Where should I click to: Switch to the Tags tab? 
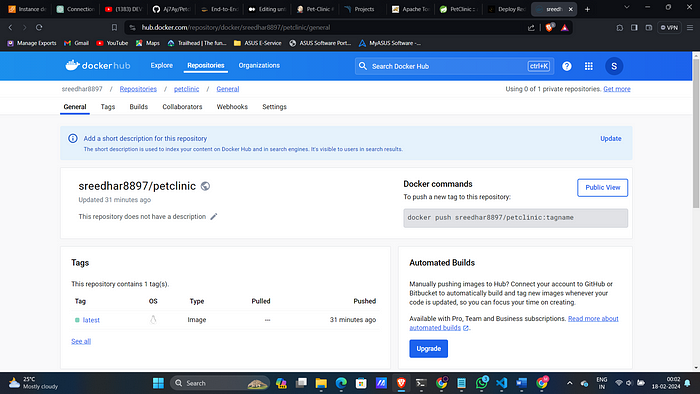coord(108,107)
